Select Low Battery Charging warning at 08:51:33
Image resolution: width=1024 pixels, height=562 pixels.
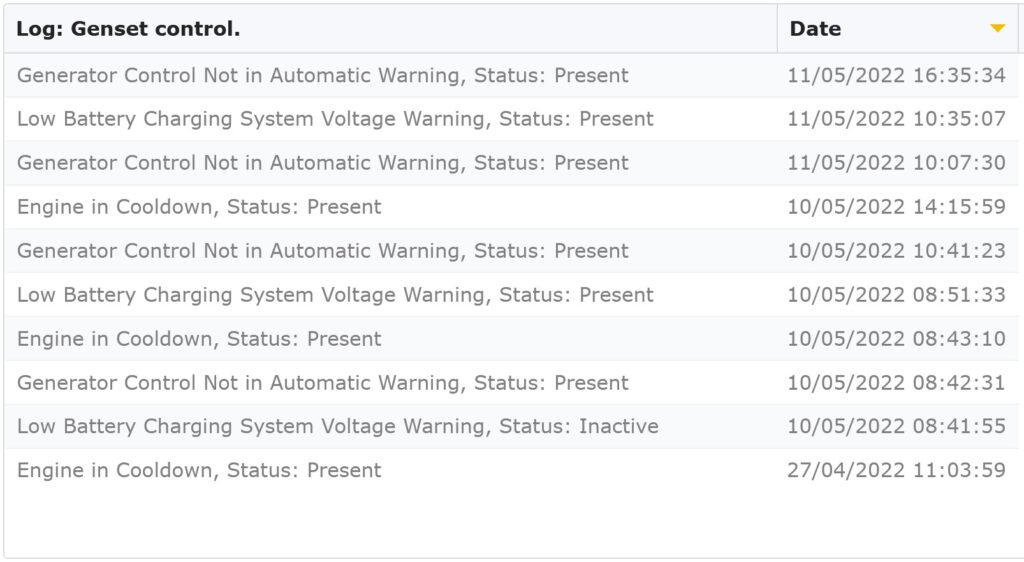pyautogui.click(x=511, y=294)
